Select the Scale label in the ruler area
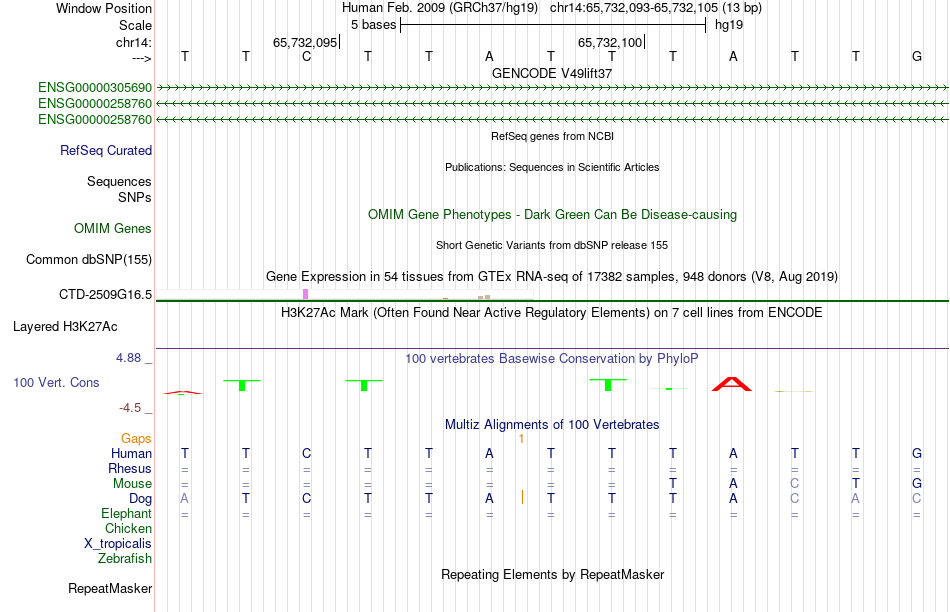 [135, 25]
